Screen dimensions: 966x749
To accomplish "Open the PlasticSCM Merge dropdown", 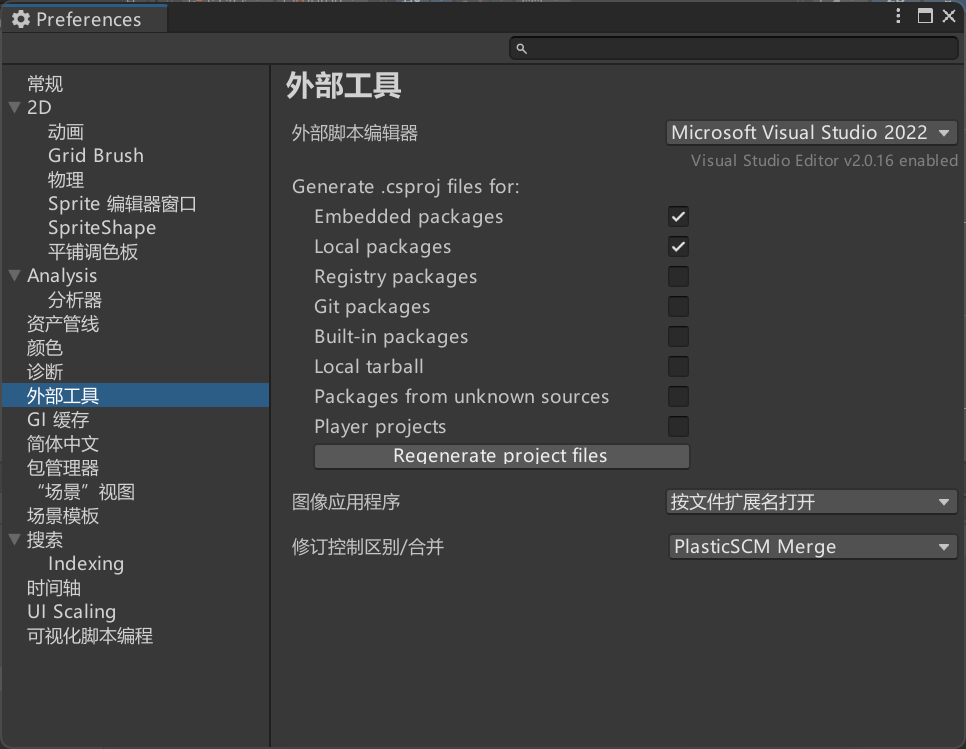I will pyautogui.click(x=811, y=547).
